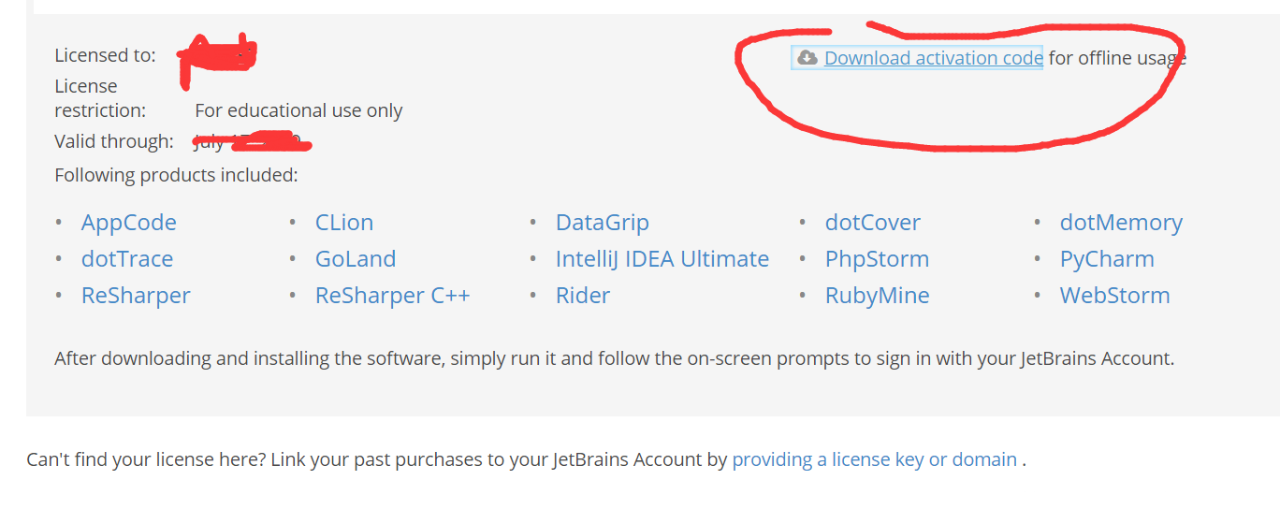
Task: Open the ReSharper C++ link
Action: tap(392, 295)
